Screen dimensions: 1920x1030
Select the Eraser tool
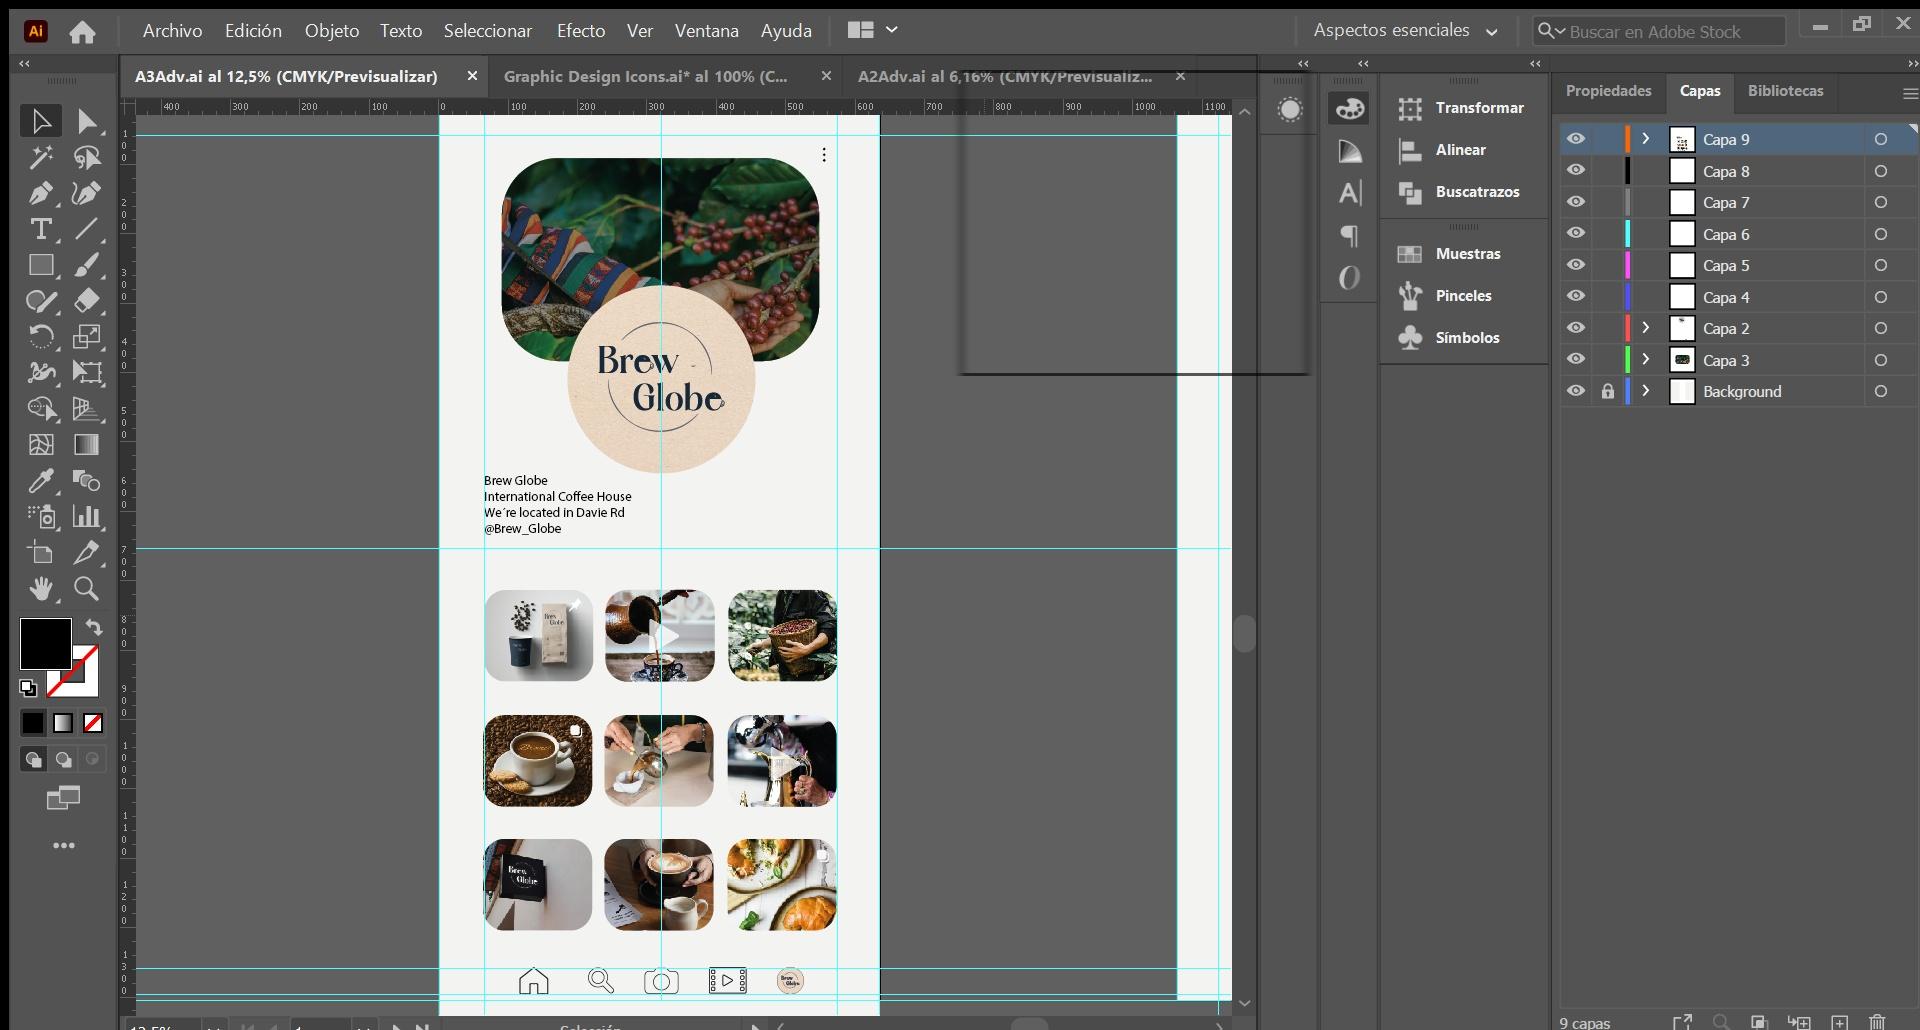(x=87, y=301)
